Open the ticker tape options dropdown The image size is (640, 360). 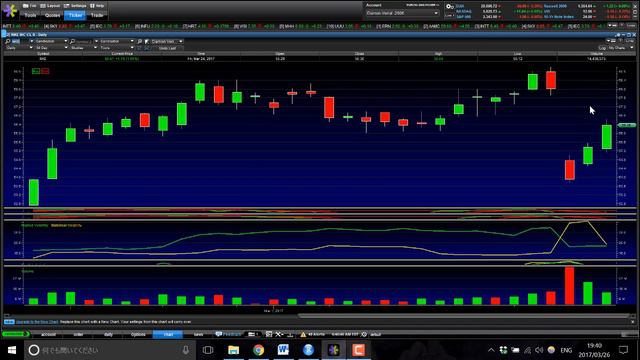(612, 26)
